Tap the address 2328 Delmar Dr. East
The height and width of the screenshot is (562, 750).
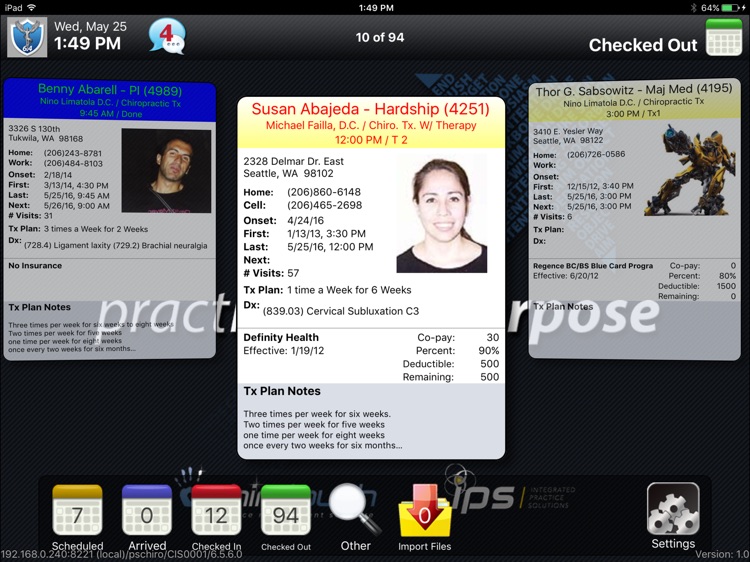click(293, 161)
